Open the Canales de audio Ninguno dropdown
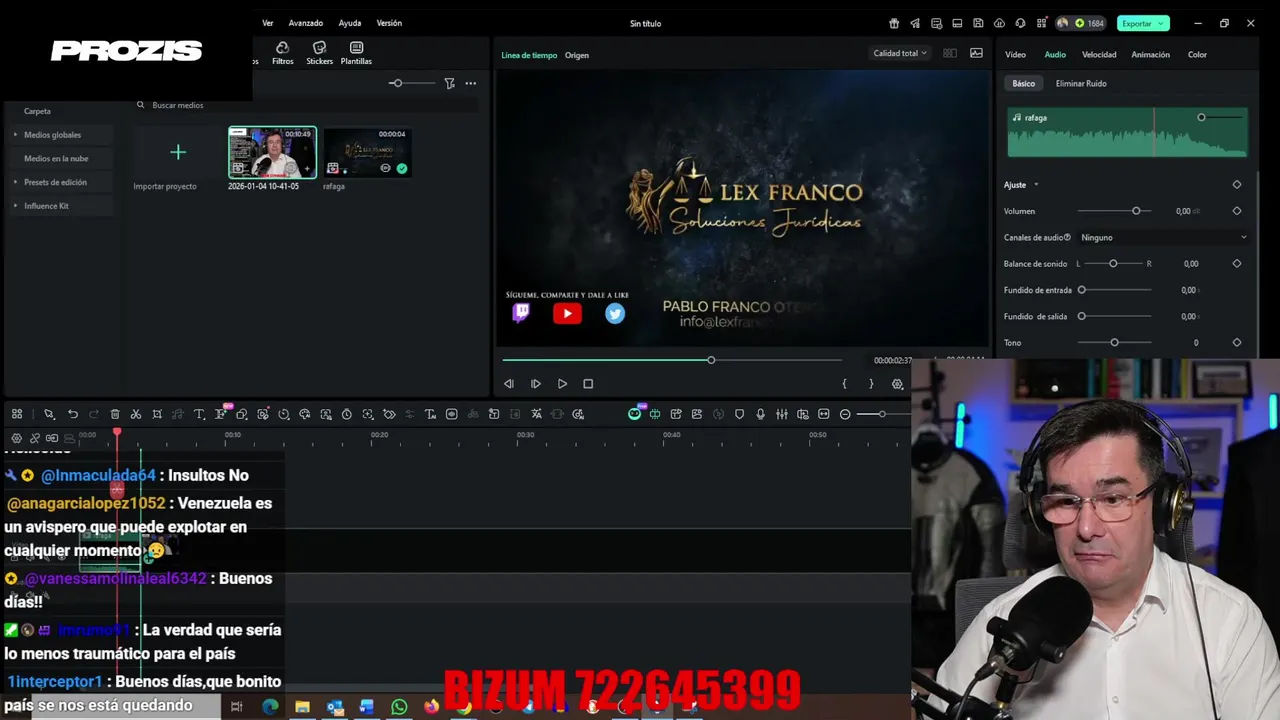Image resolution: width=1280 pixels, height=720 pixels. point(1163,237)
